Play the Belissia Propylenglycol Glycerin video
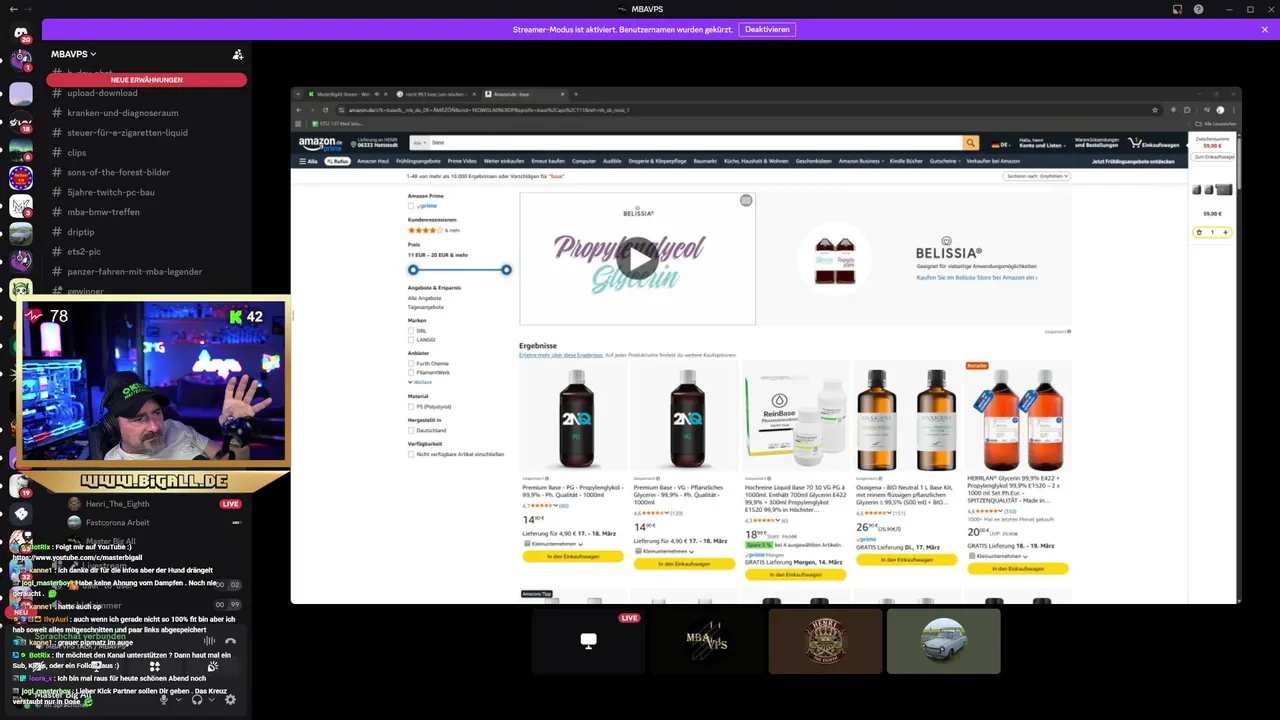Image resolution: width=1280 pixels, height=720 pixels. click(637, 259)
